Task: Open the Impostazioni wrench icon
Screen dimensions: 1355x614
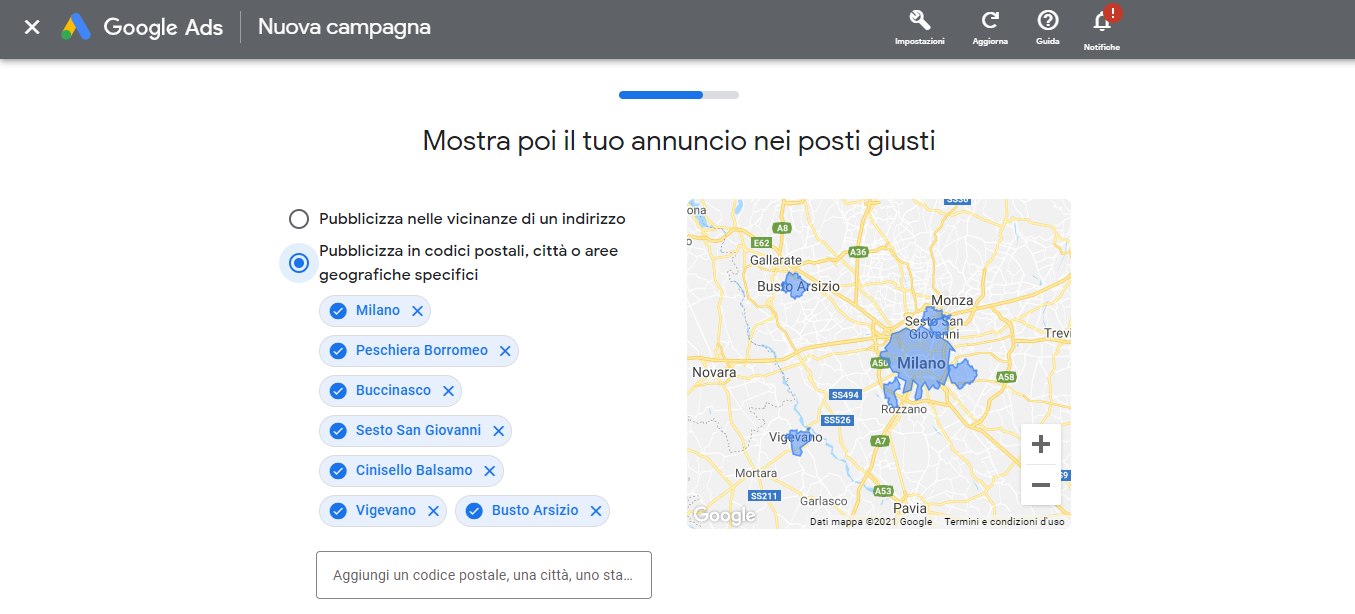Action: pos(919,22)
